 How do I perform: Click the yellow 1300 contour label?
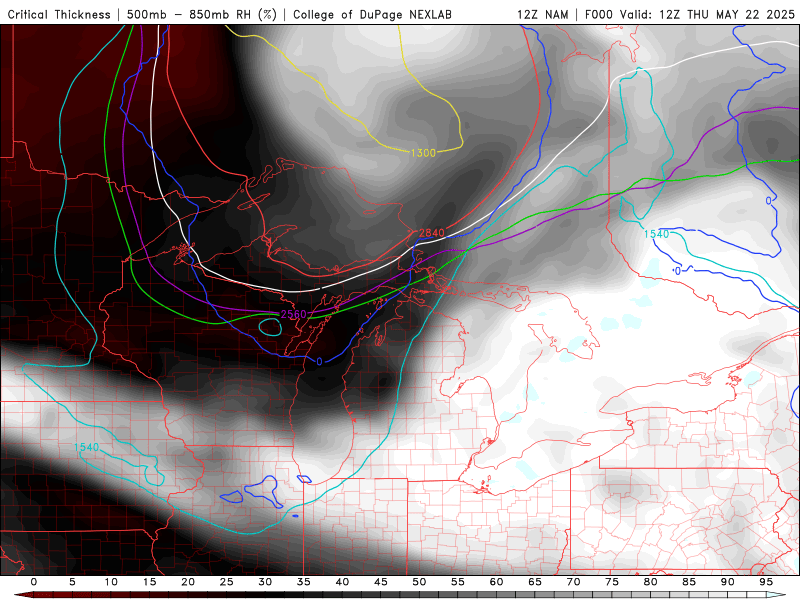(x=423, y=153)
